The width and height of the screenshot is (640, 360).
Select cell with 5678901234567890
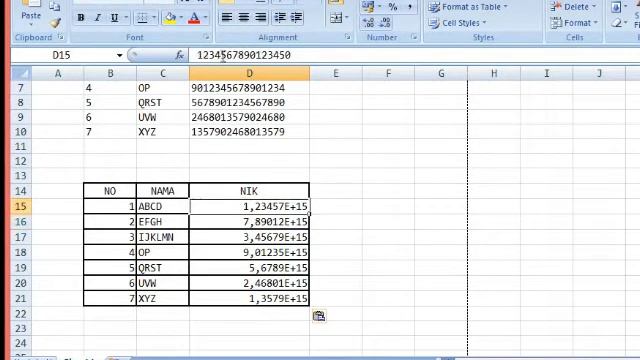[x=249, y=102]
